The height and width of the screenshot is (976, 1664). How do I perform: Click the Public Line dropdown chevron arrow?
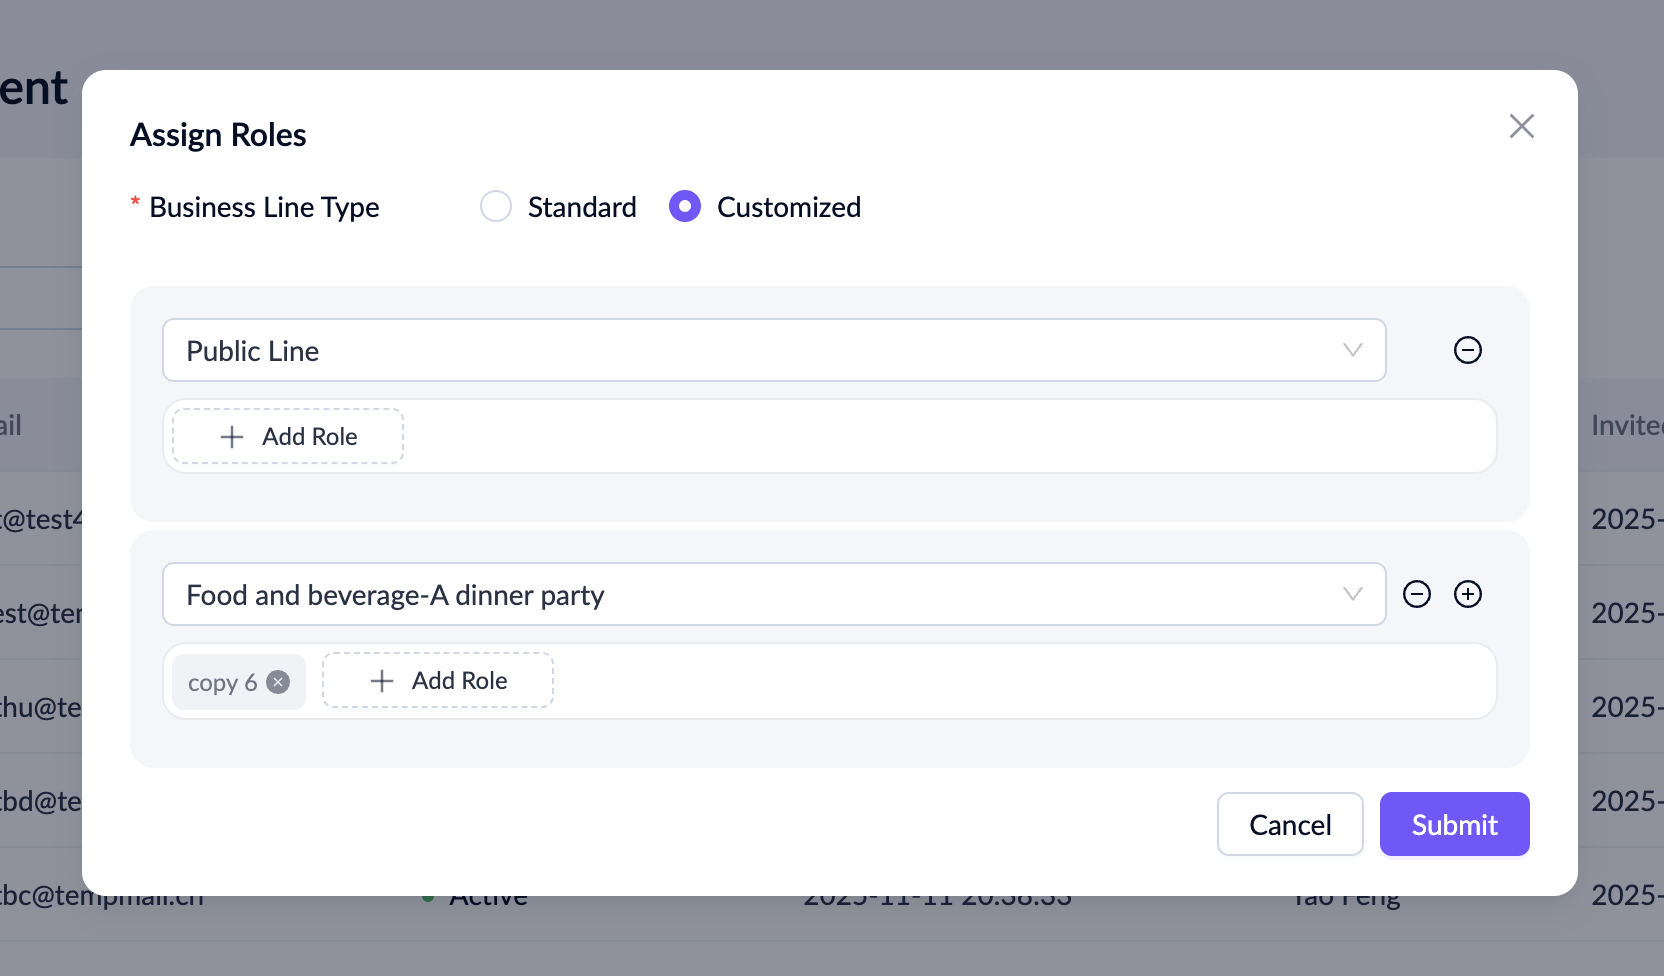(x=1352, y=350)
